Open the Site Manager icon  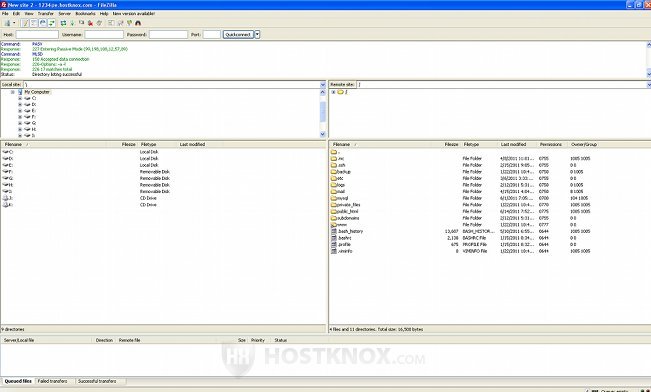(7, 23)
